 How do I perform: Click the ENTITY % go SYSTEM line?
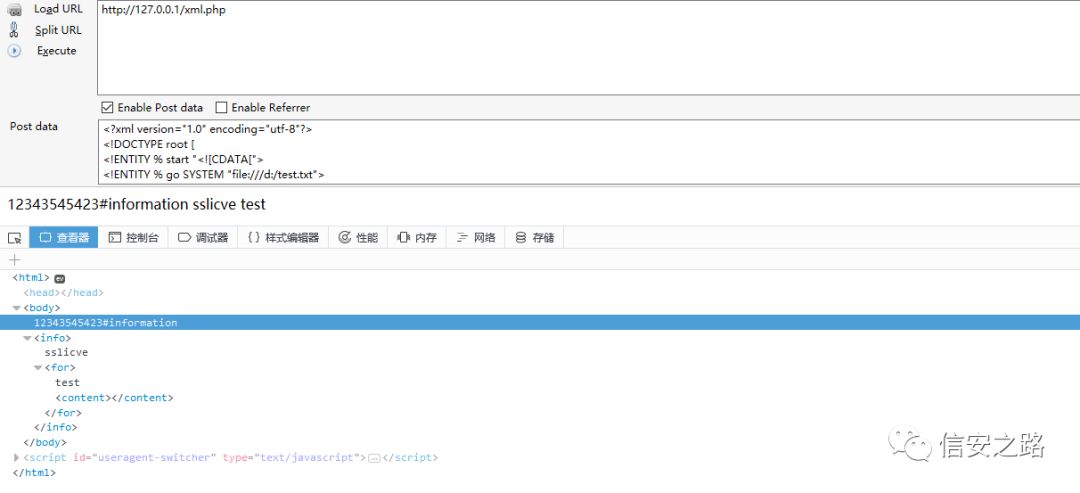tap(214, 174)
